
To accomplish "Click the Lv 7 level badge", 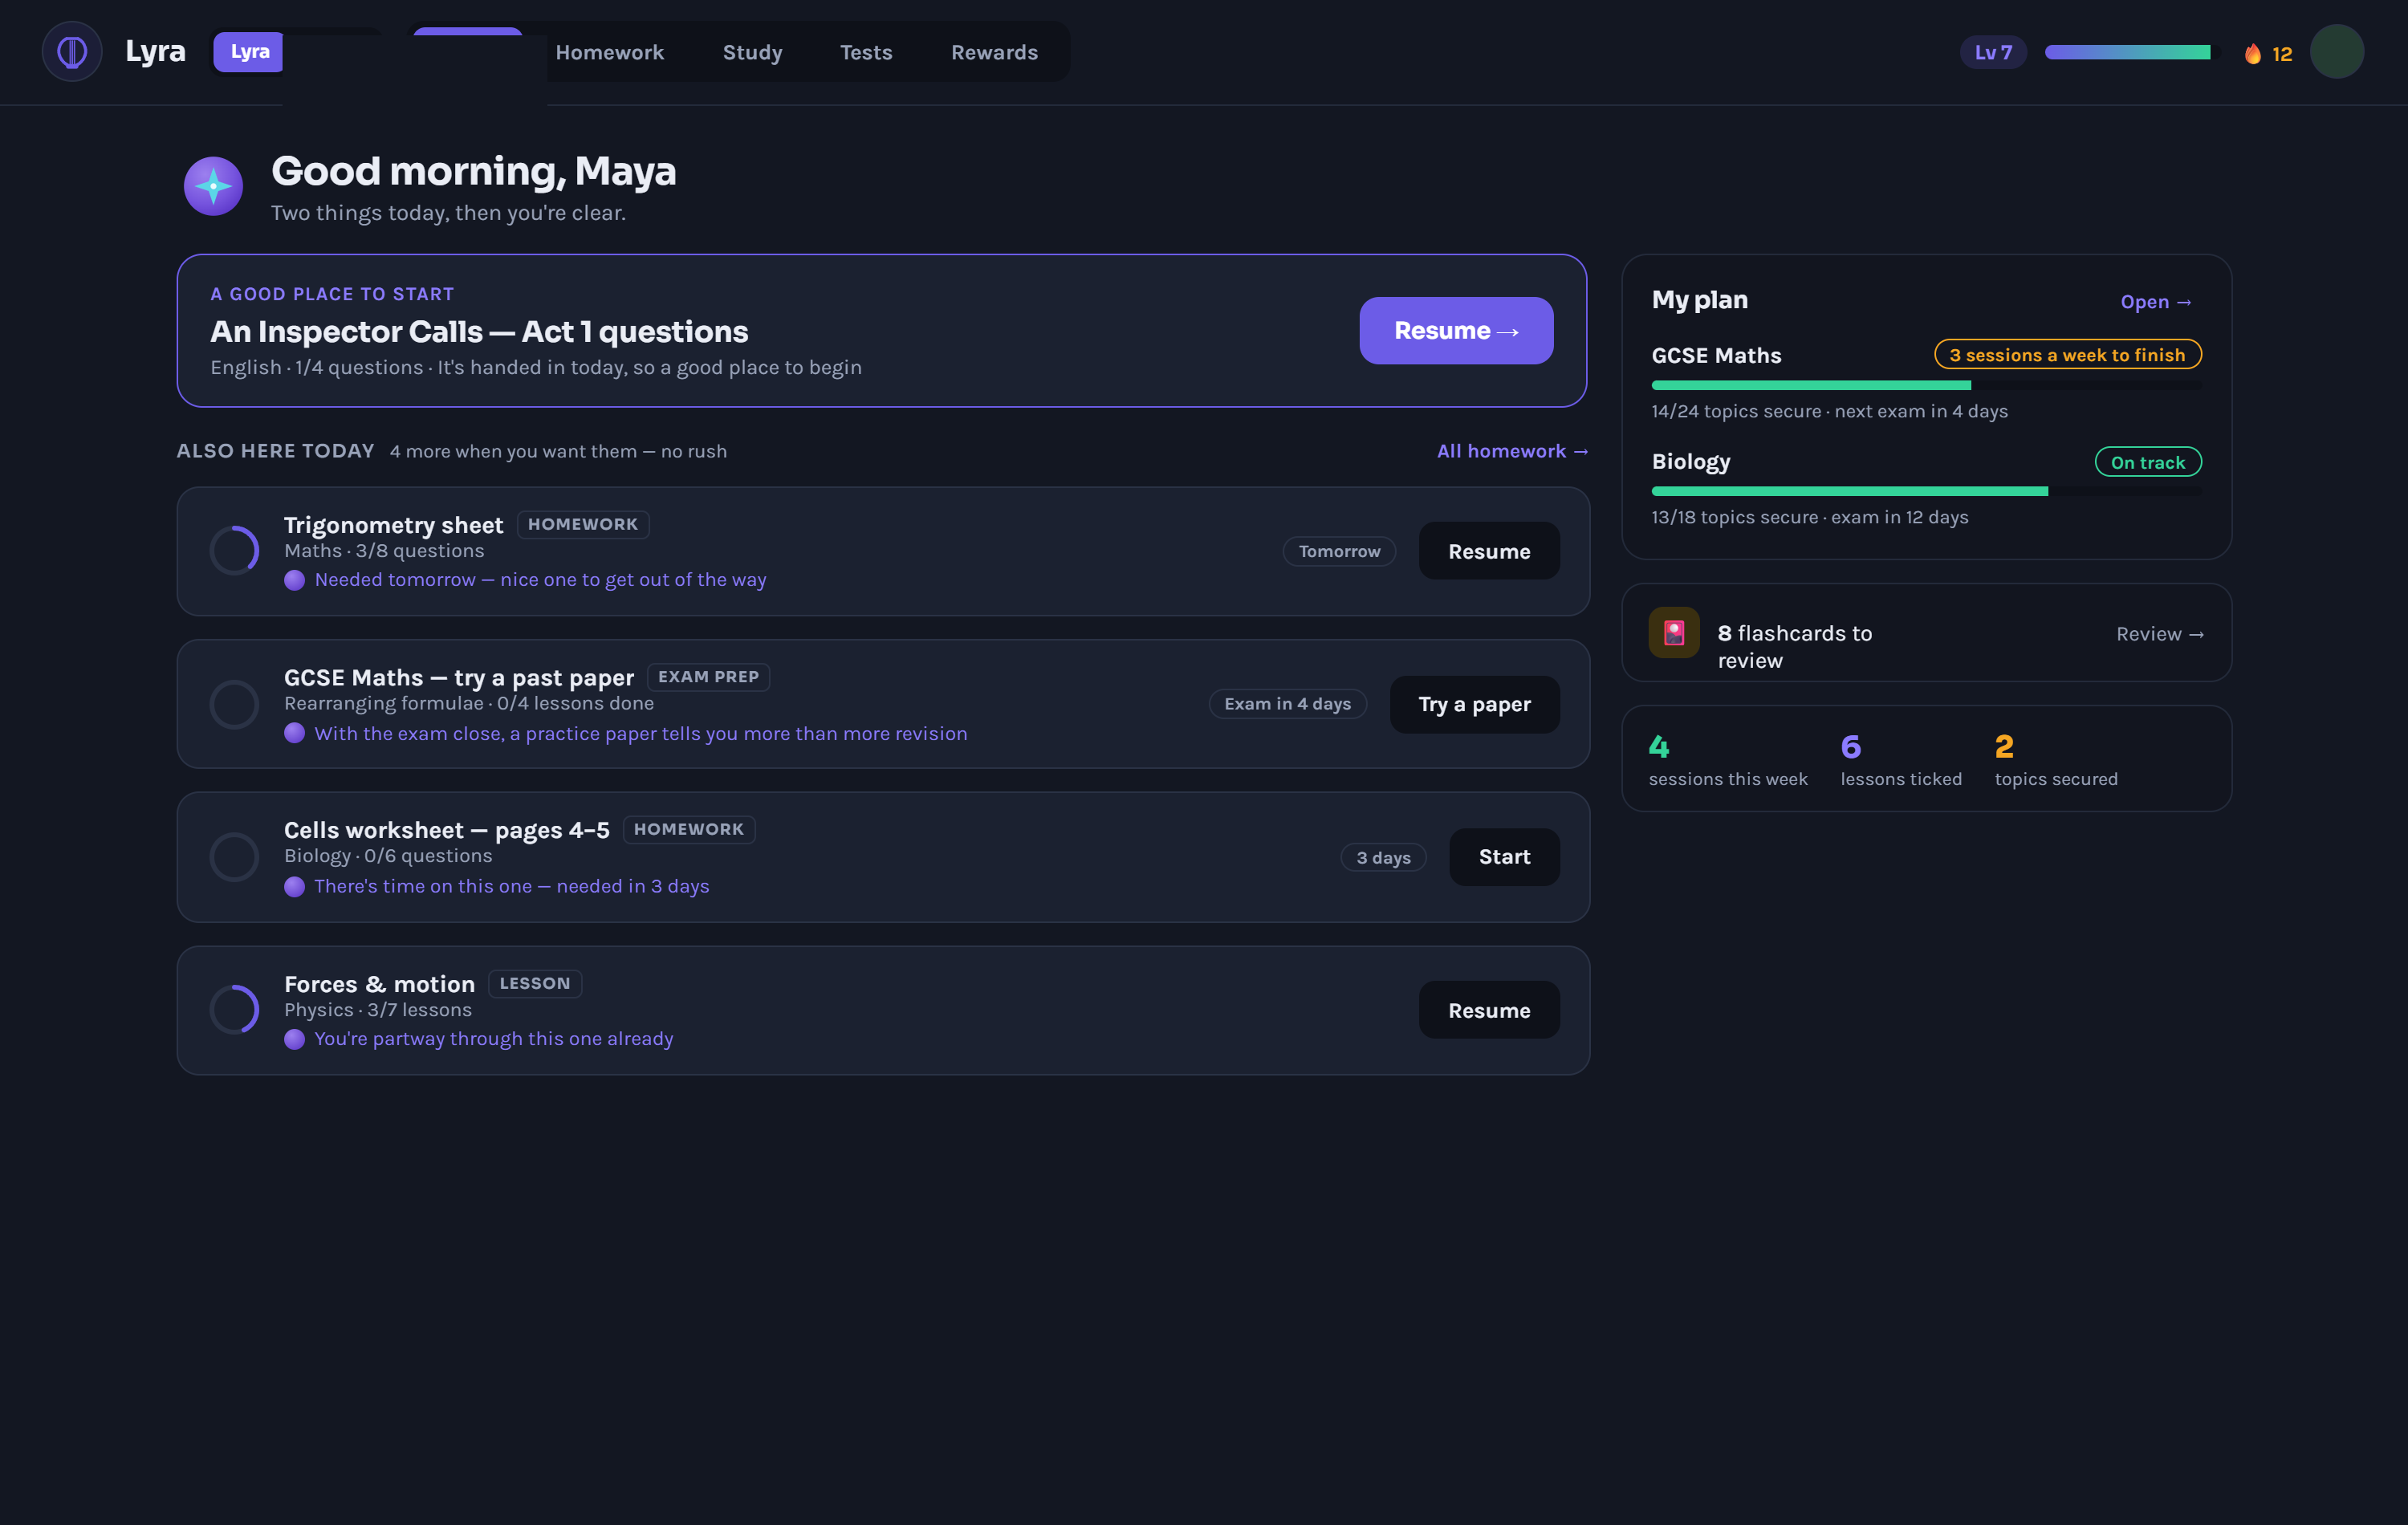I will pyautogui.click(x=1993, y=53).
